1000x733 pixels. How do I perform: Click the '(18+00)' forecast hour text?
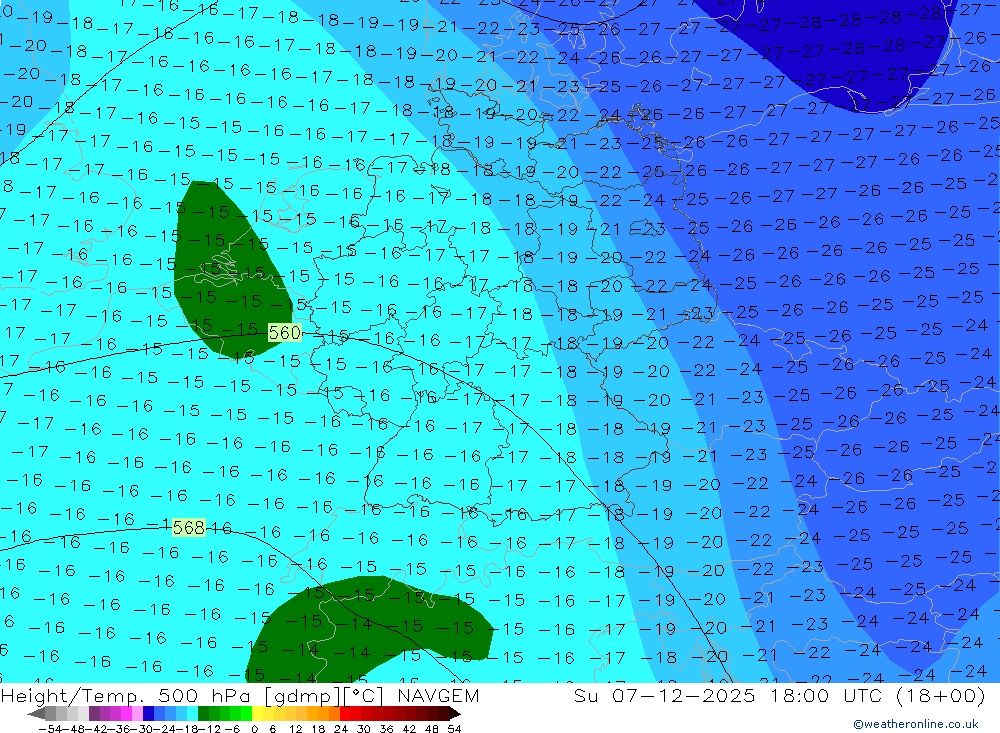click(941, 695)
